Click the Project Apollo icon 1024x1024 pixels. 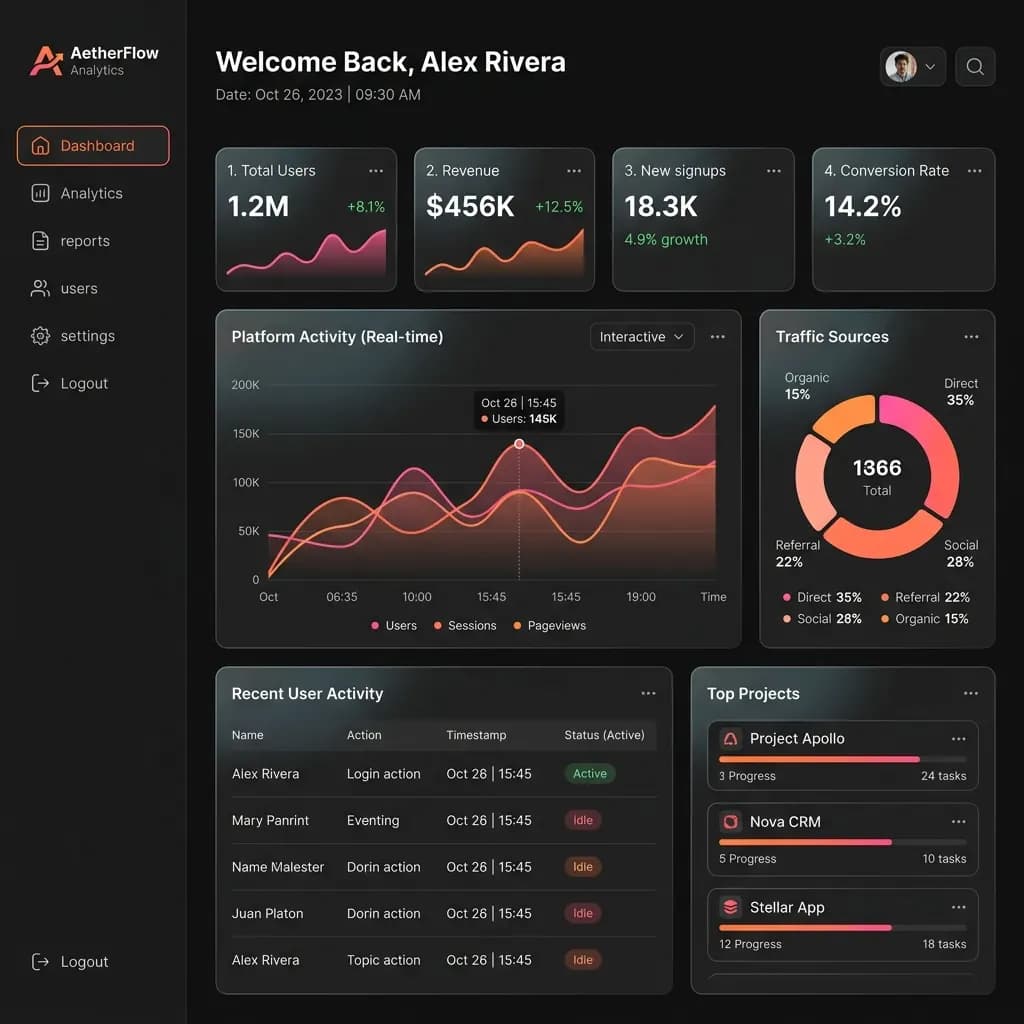[731, 739]
